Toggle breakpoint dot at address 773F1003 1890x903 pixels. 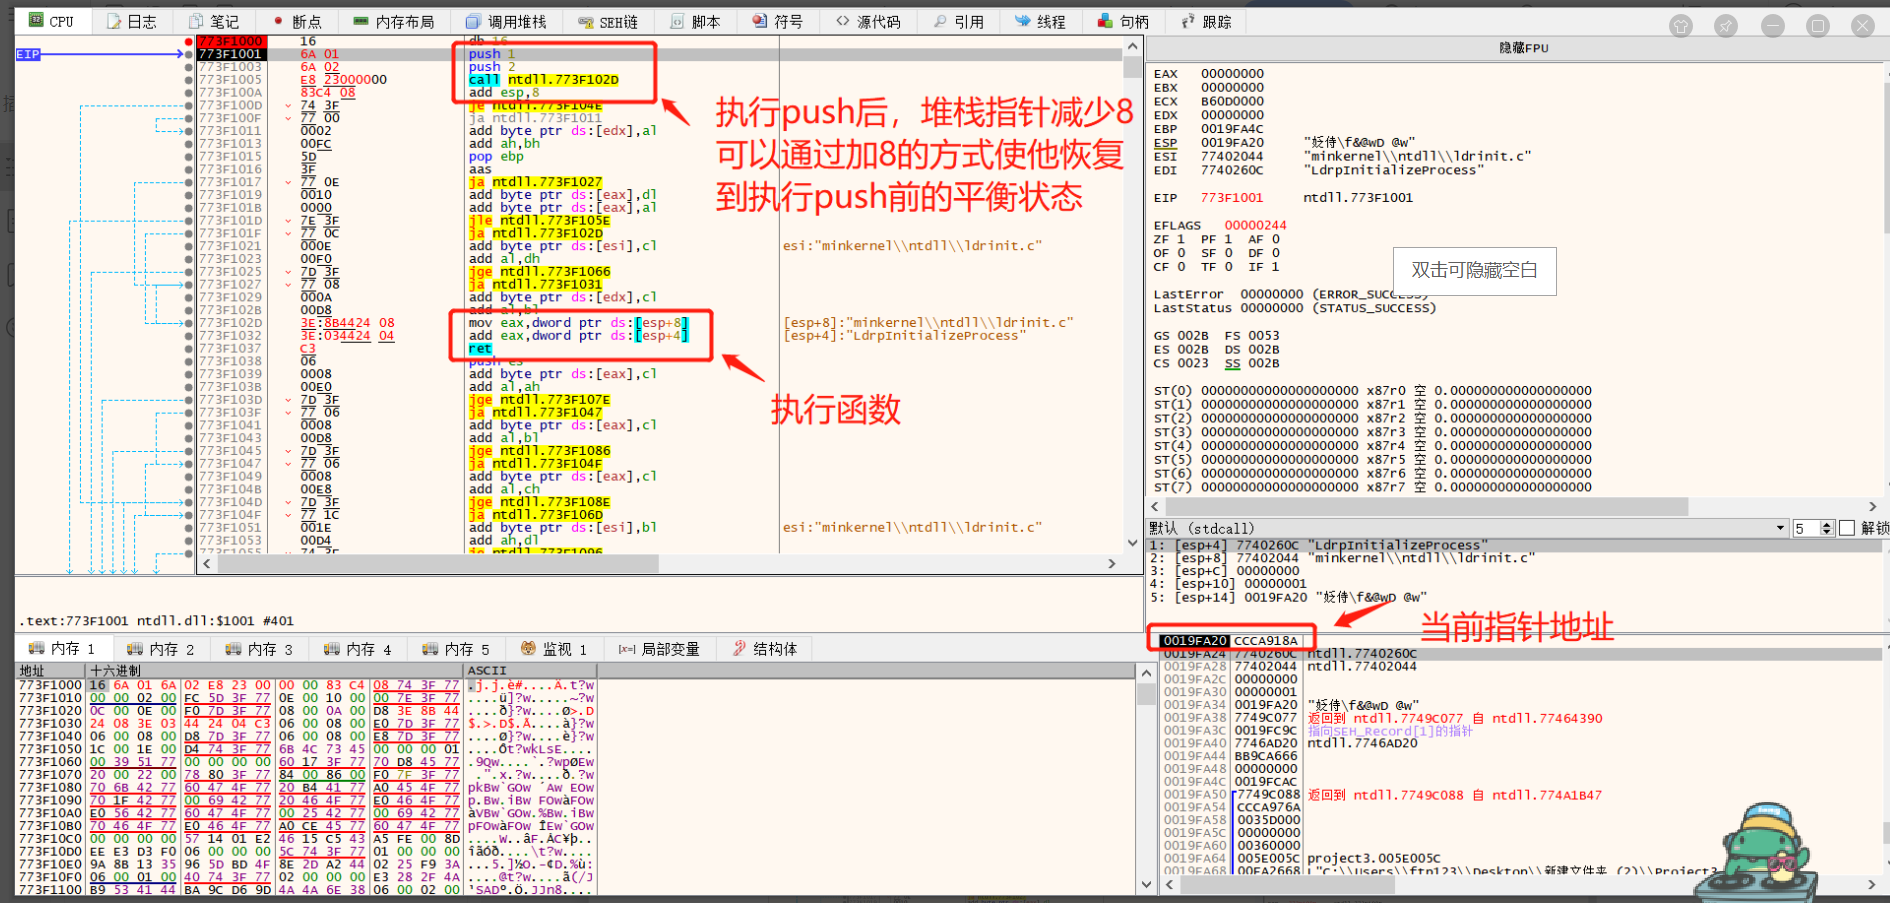(x=189, y=67)
